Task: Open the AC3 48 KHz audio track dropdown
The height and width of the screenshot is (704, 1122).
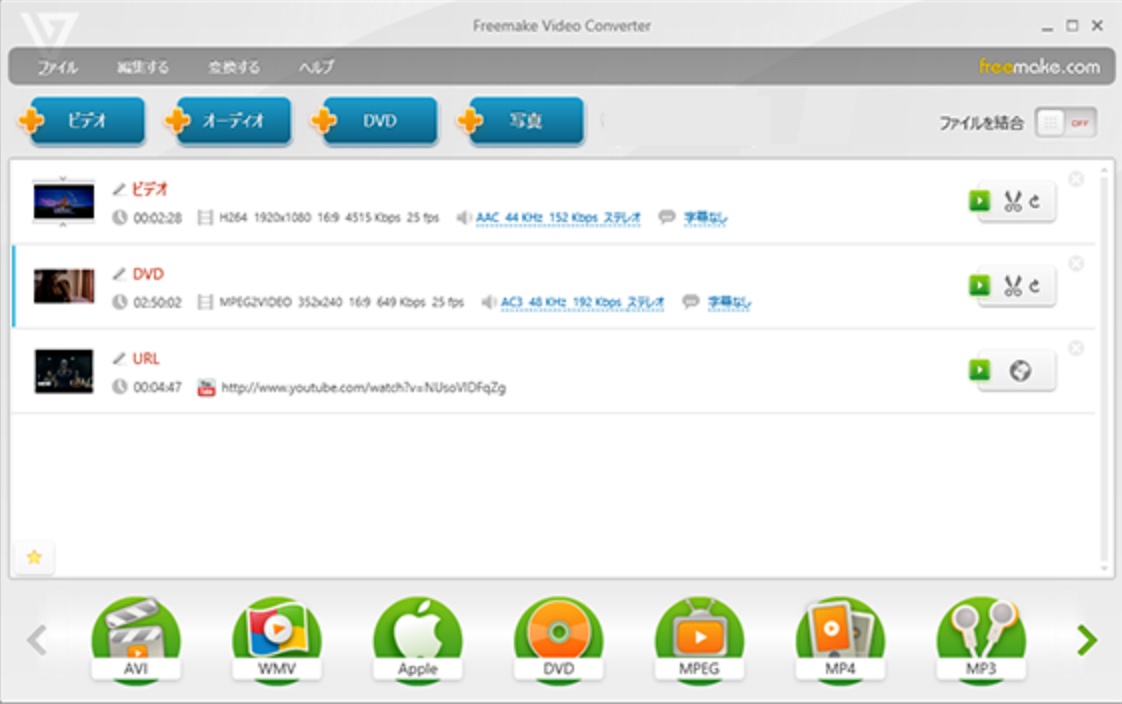Action: [582, 302]
